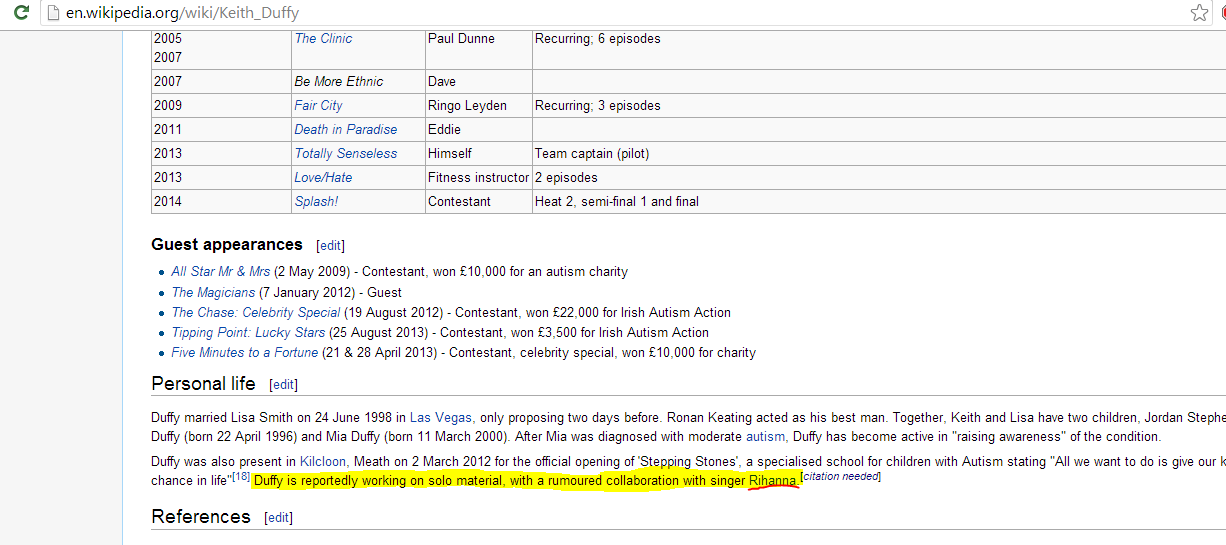1226x545 pixels.
Task: Select the Himself role cell
Action: pos(478,154)
